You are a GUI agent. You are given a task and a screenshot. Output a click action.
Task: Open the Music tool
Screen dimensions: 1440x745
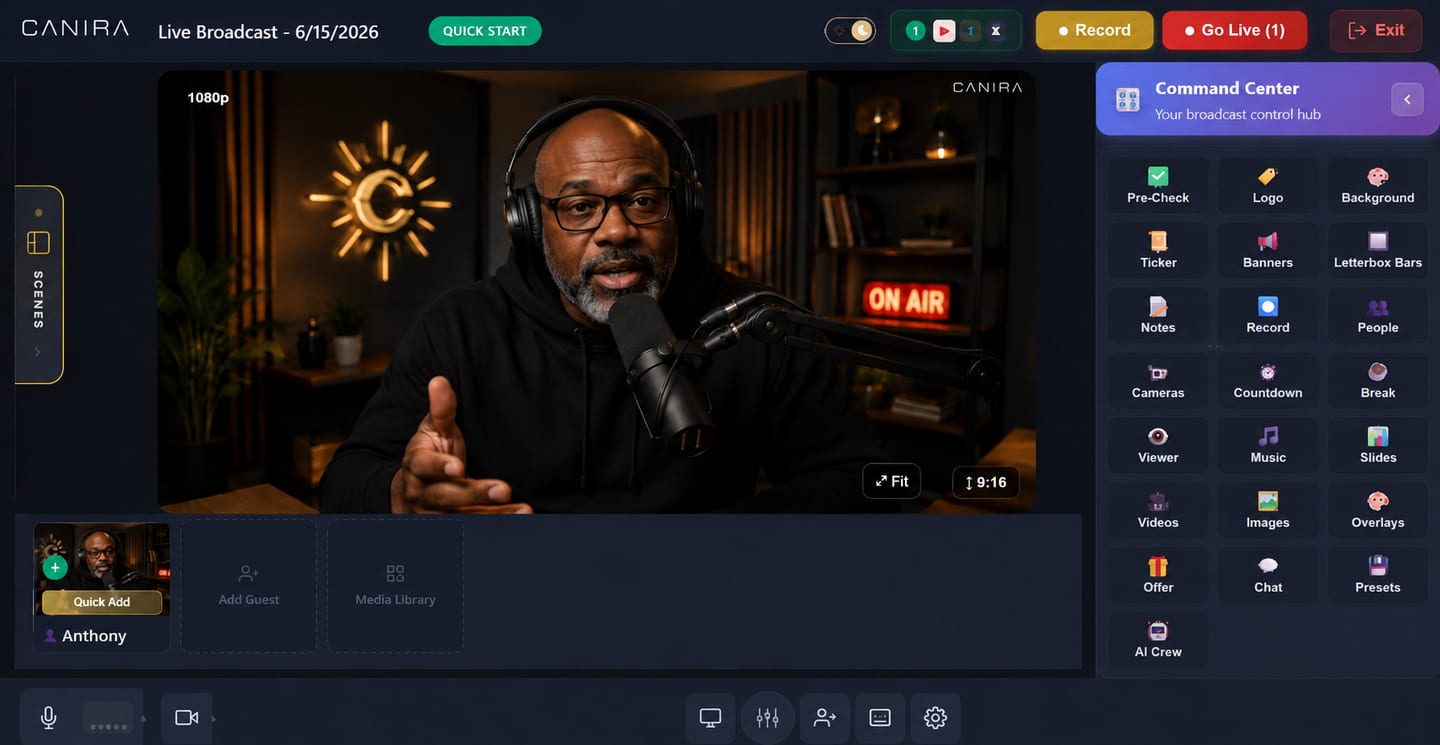[x=1268, y=445]
